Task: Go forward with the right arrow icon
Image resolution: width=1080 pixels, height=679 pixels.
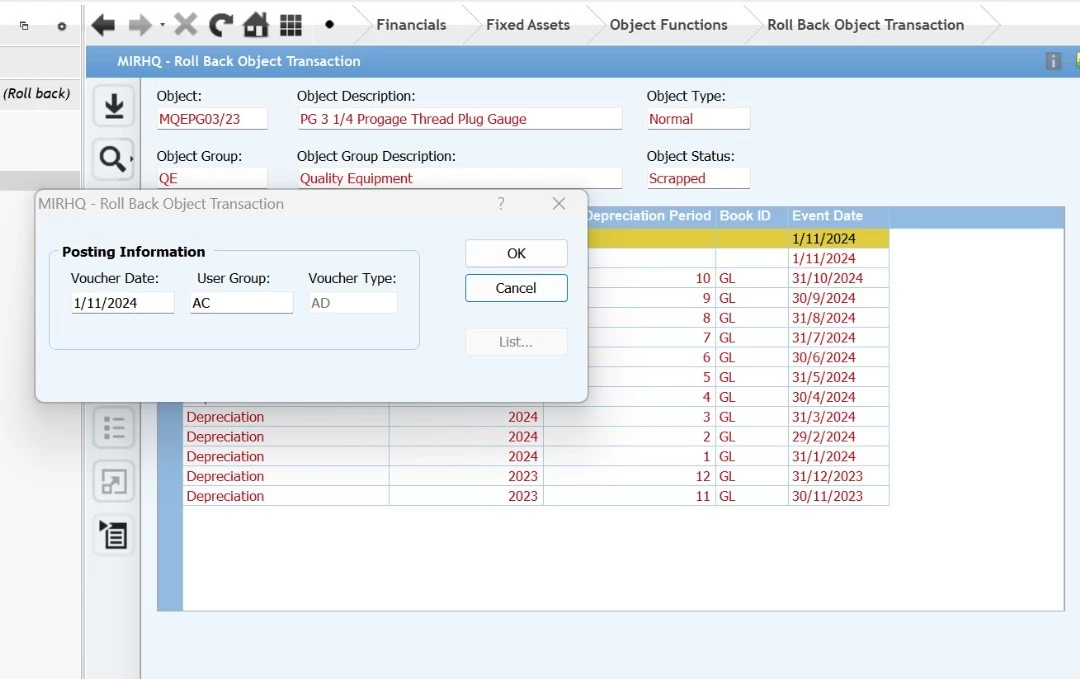Action: [140, 25]
